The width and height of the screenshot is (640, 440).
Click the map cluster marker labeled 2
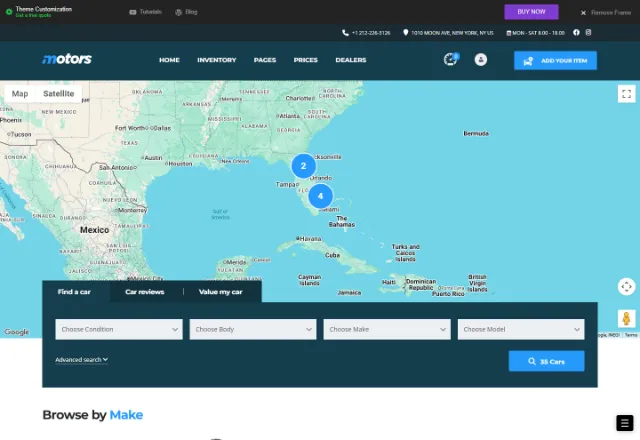point(303,166)
